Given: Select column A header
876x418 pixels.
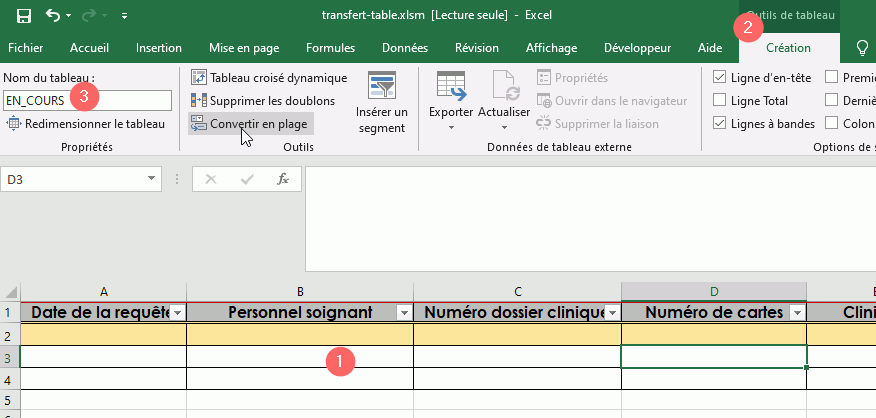Looking at the screenshot, I should pos(103,291).
